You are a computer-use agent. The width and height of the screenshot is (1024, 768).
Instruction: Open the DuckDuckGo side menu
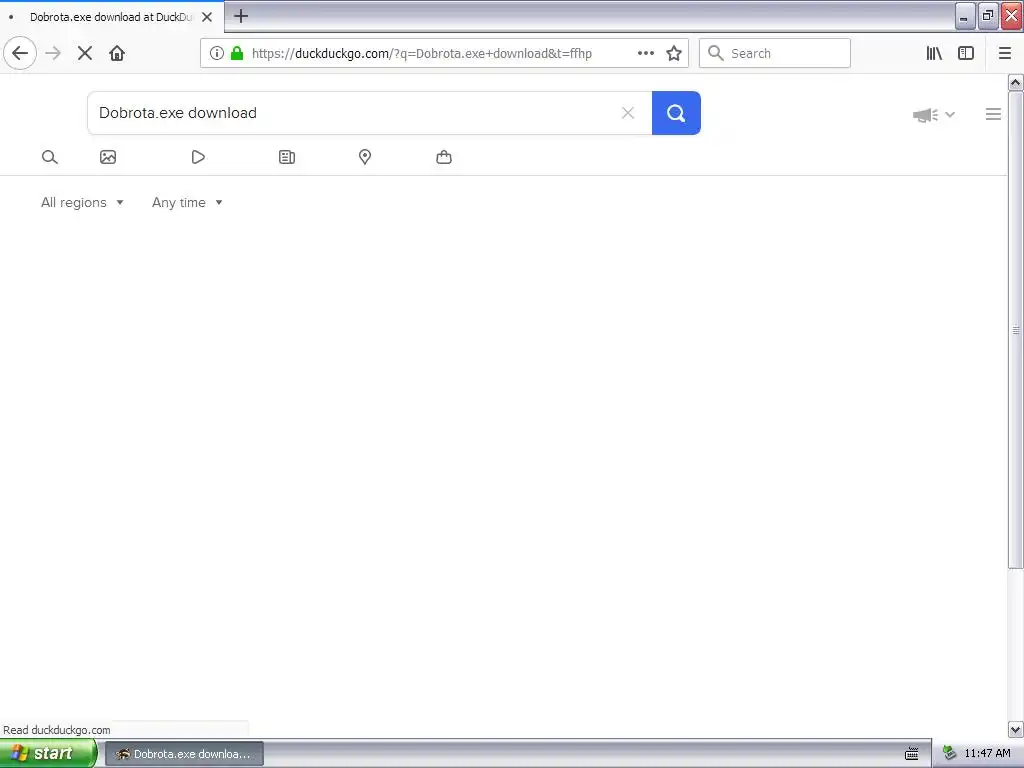coord(993,114)
